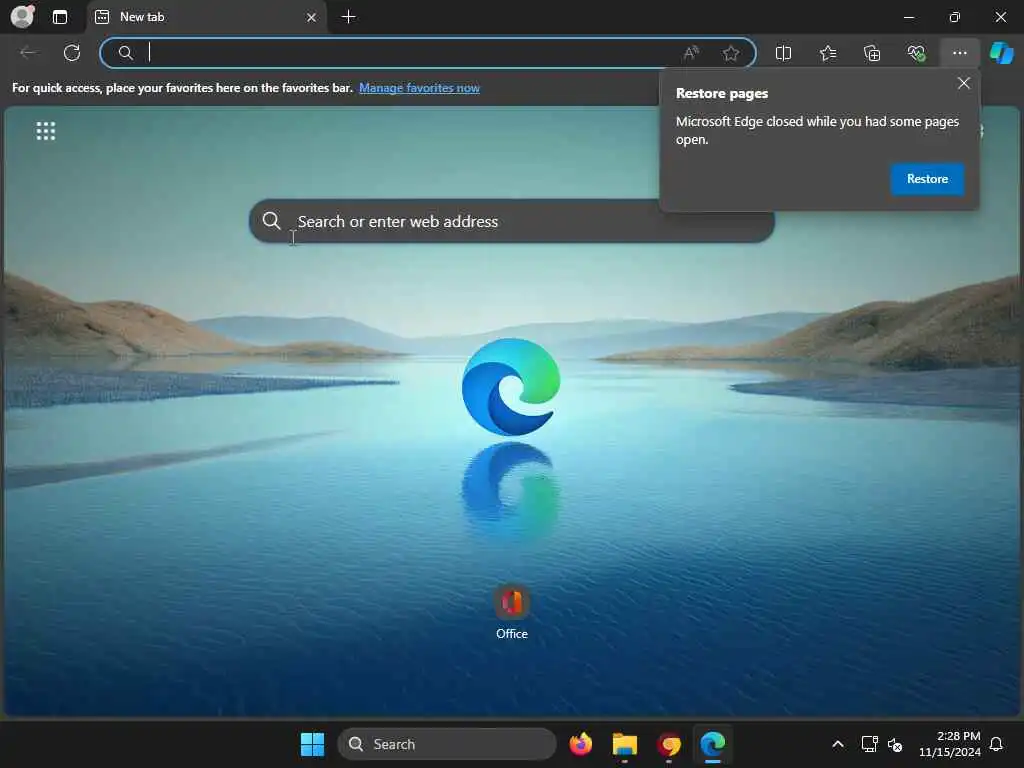
Task: Open Split screen view
Action: [x=783, y=53]
